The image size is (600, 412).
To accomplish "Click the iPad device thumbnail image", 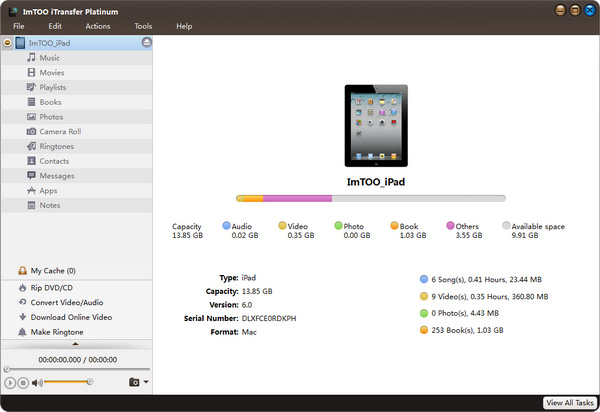I will point(376,126).
